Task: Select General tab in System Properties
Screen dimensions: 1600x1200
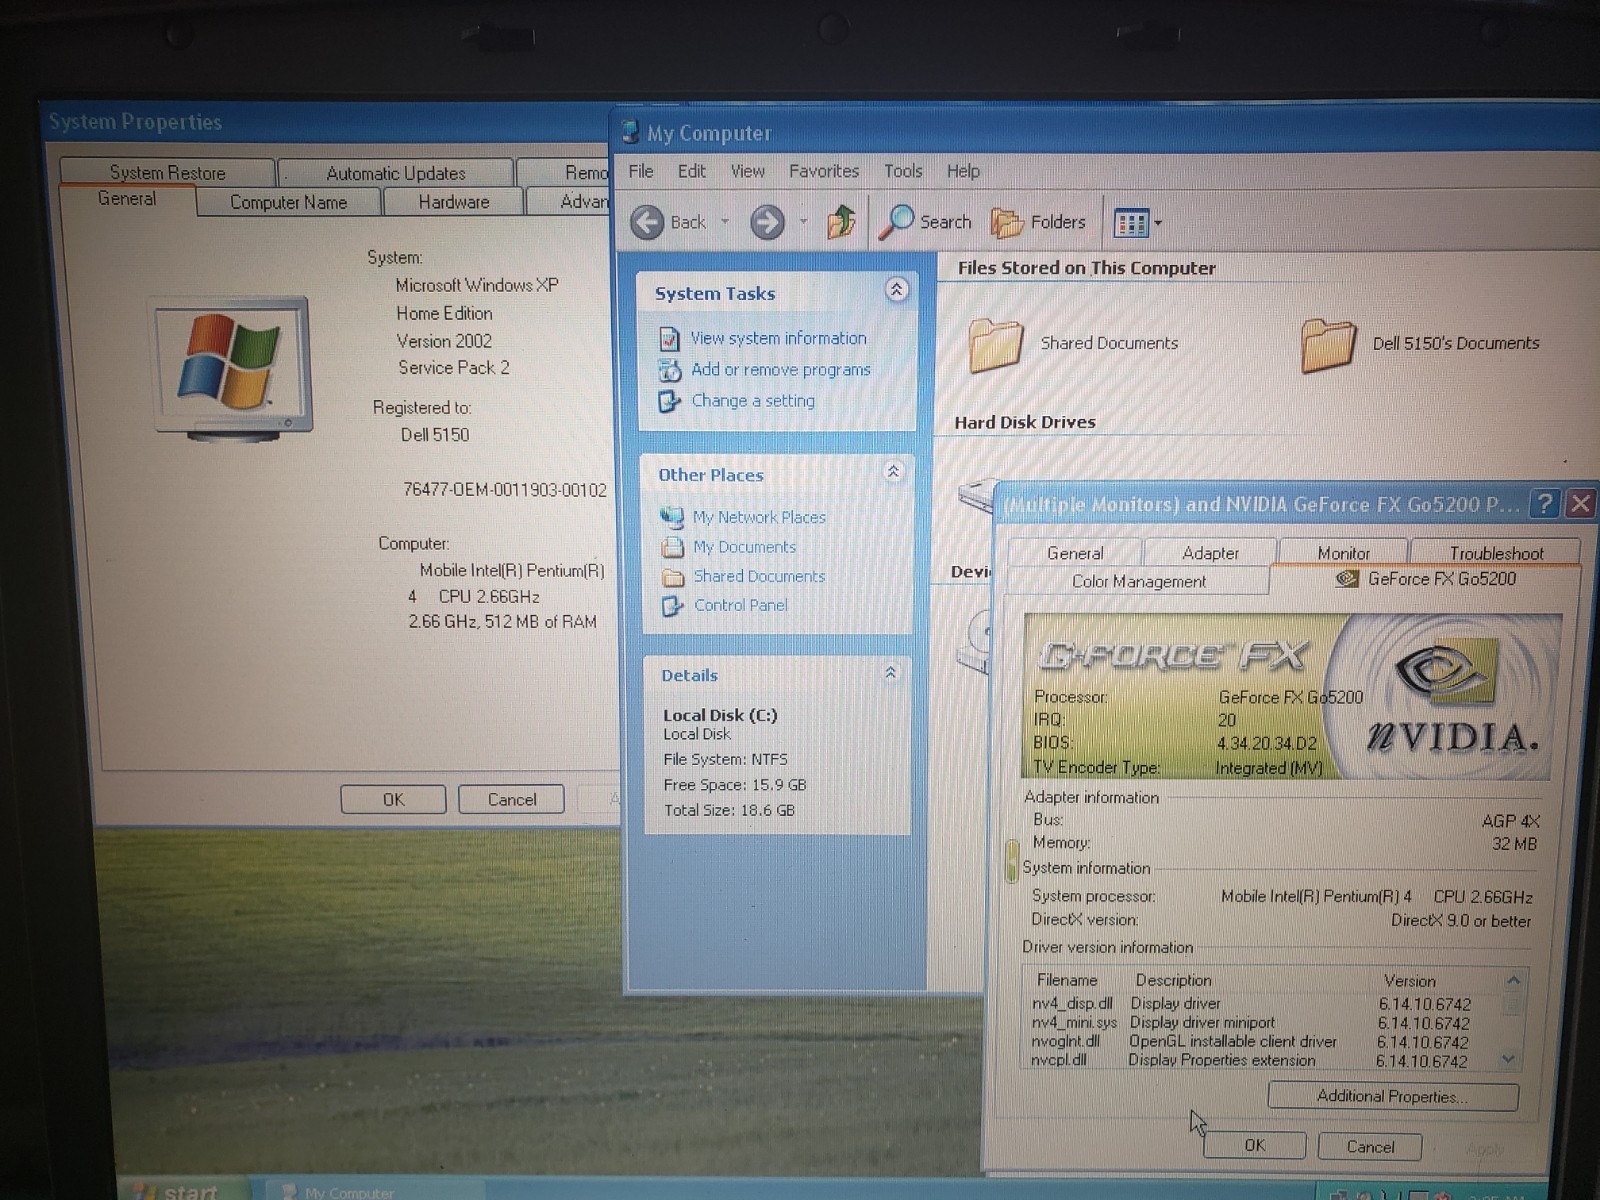Action: [127, 199]
